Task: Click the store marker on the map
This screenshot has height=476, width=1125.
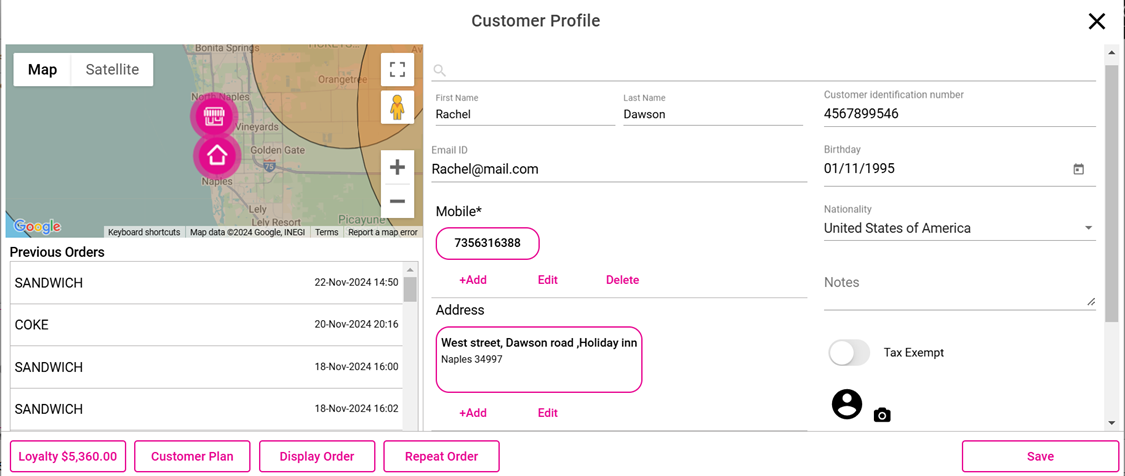Action: (213, 116)
